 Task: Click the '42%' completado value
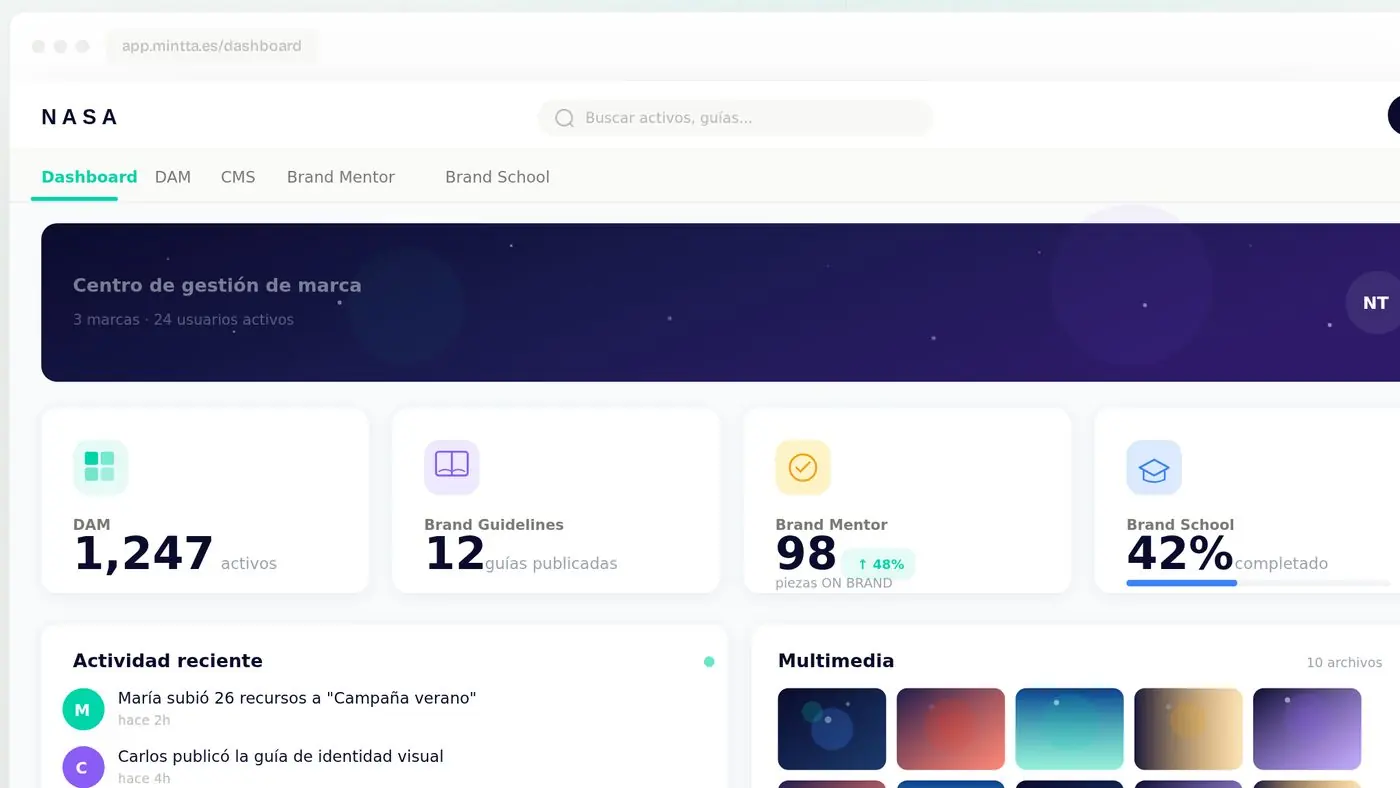1180,554
